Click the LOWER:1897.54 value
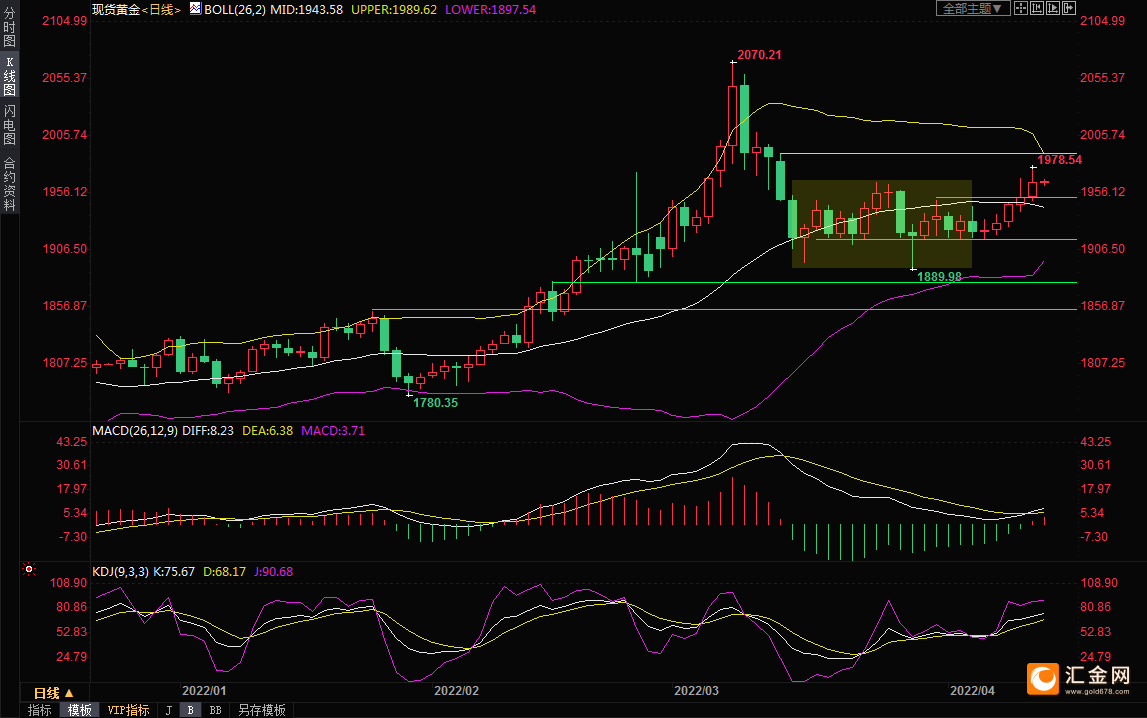The height and width of the screenshot is (718, 1147). click(490, 10)
